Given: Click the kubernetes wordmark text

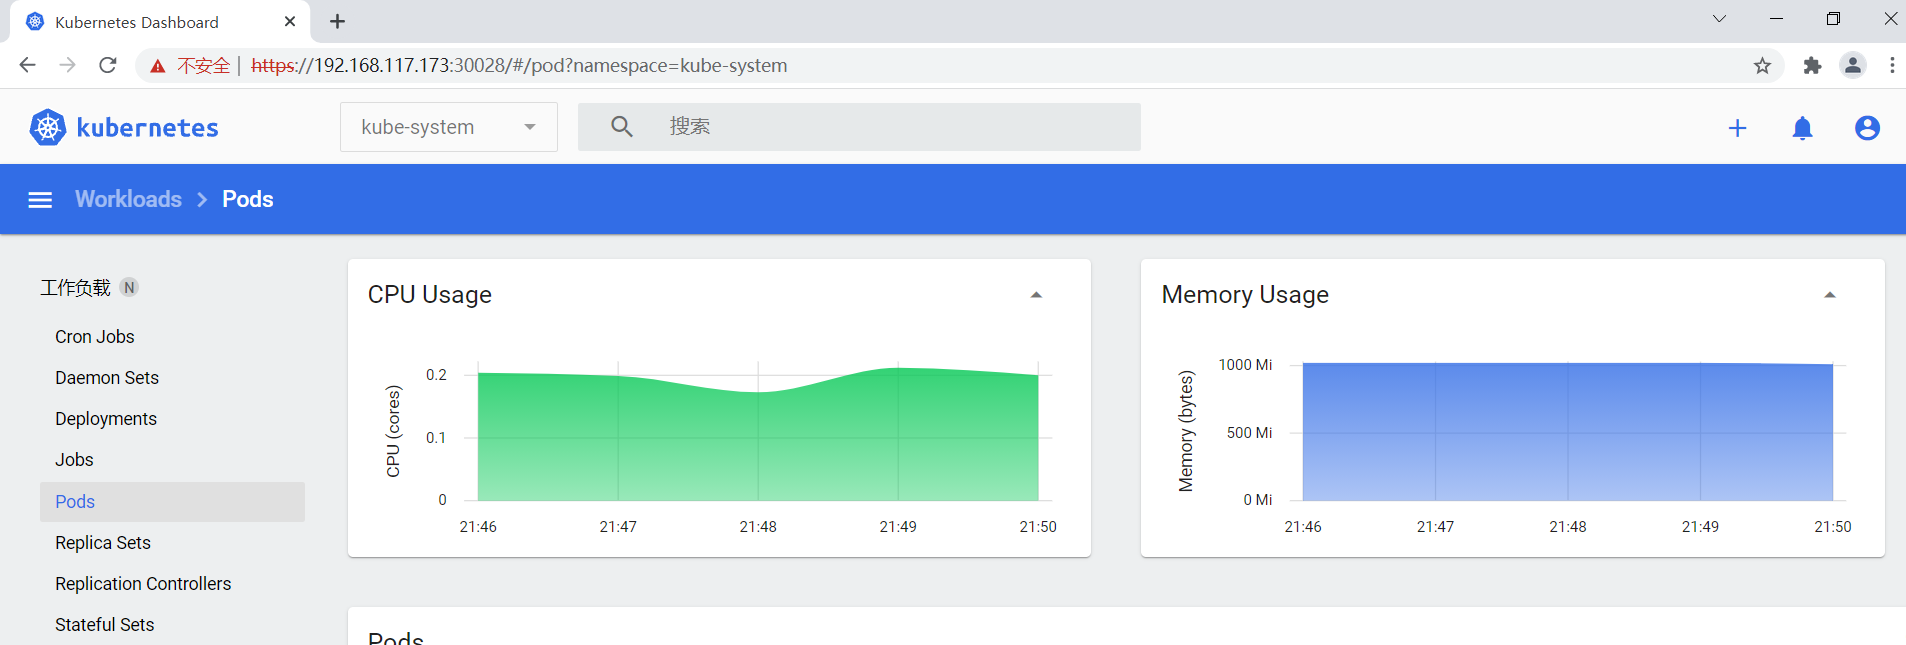Looking at the screenshot, I should coord(148,128).
